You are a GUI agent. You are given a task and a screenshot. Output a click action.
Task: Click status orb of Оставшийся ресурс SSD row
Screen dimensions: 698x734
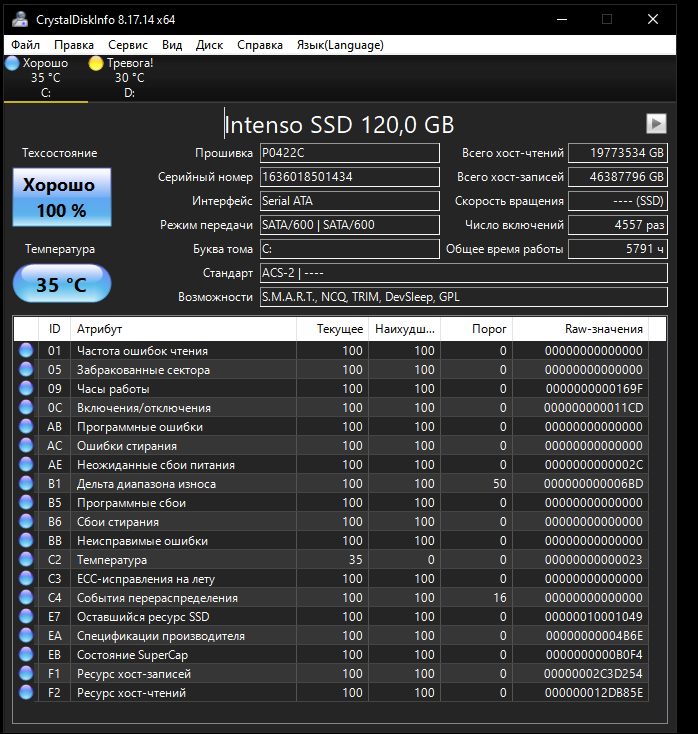[x=26, y=617]
